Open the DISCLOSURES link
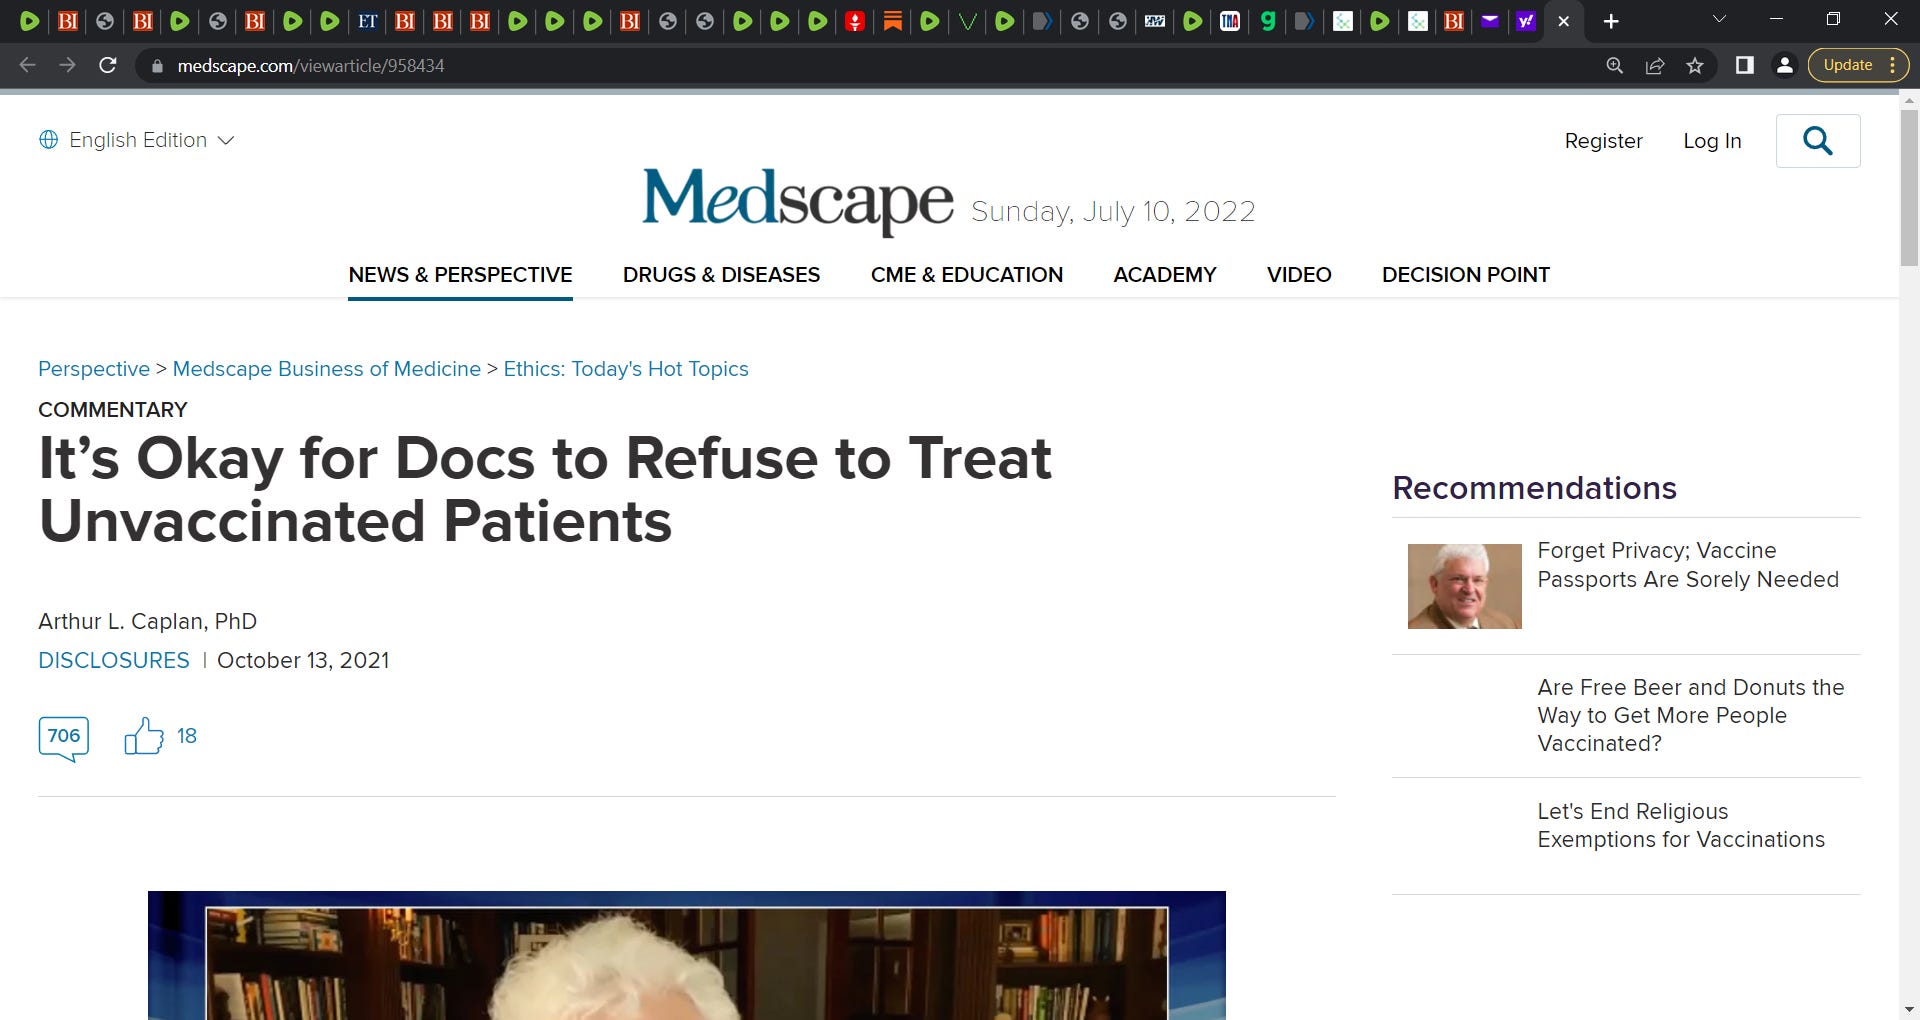Viewport: 1920px width, 1020px height. click(114, 661)
